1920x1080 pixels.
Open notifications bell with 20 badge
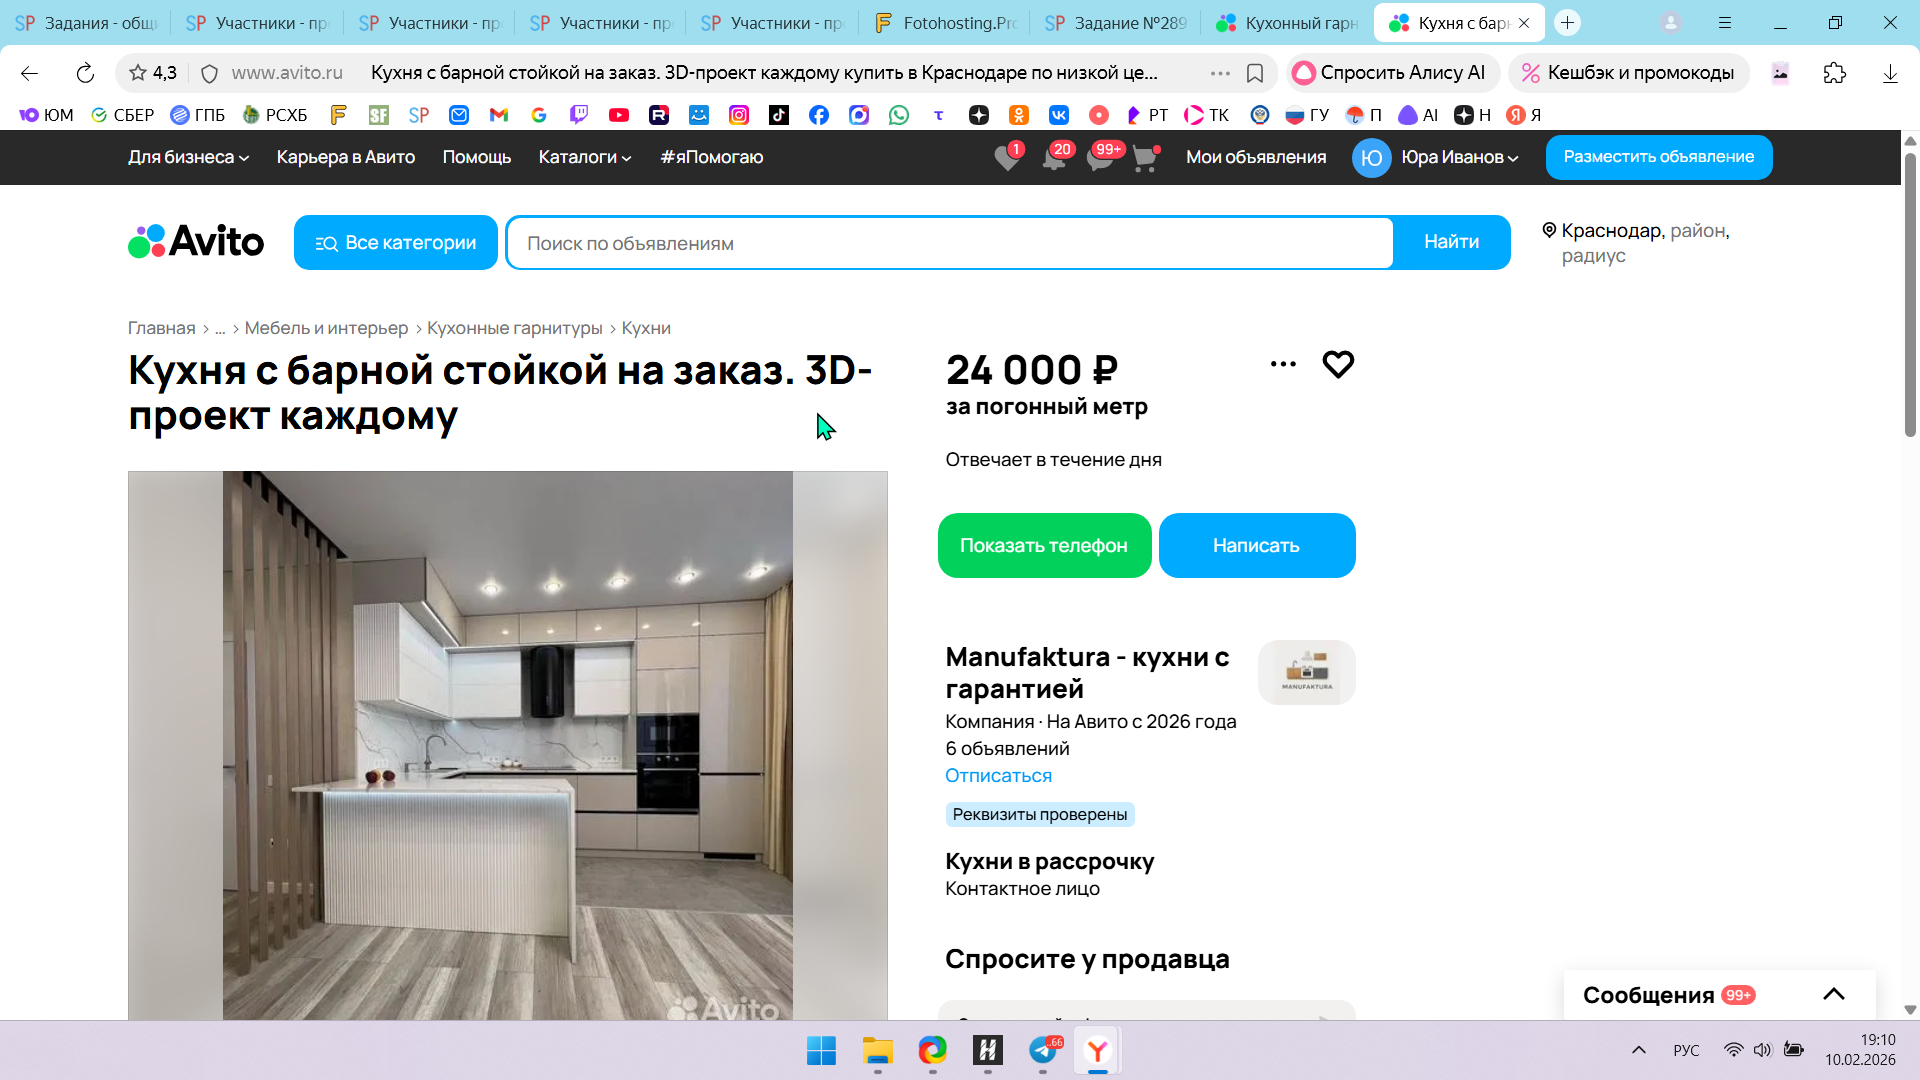point(1054,158)
